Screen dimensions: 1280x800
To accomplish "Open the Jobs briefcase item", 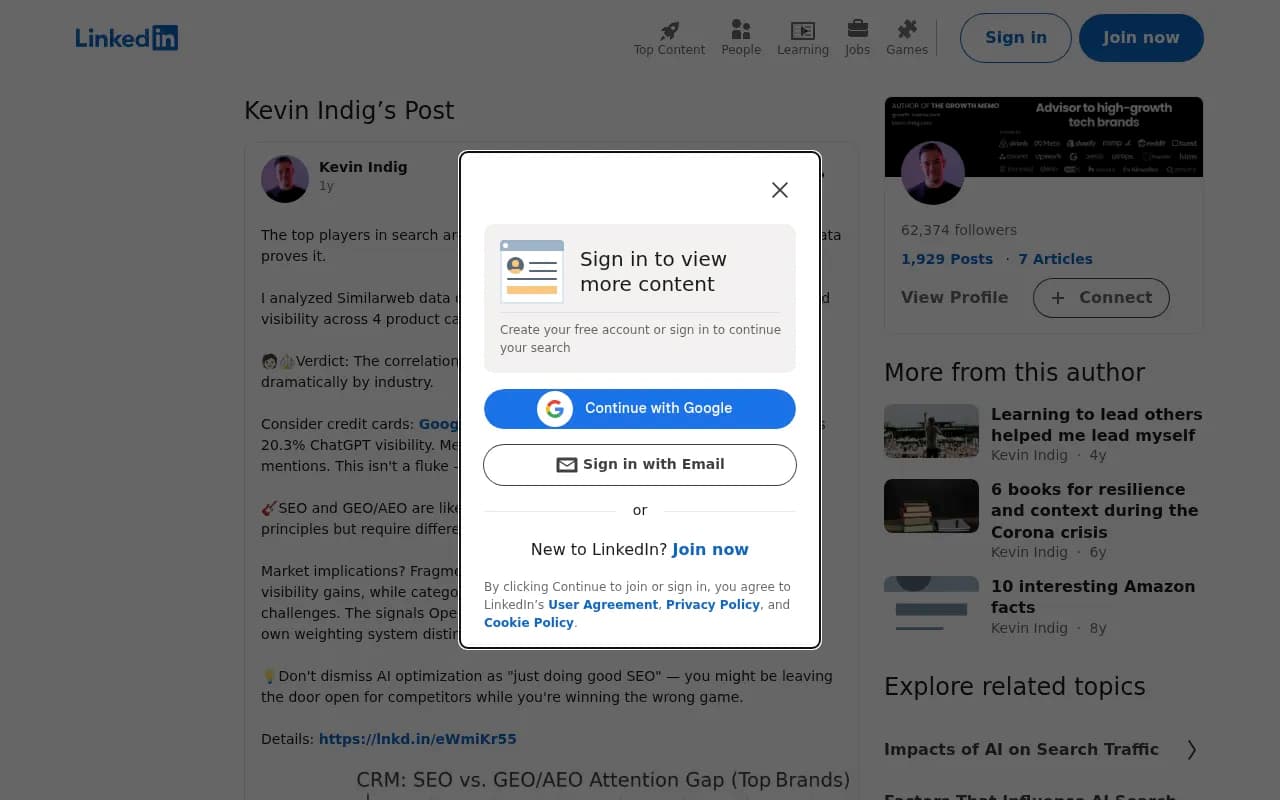I will point(857,38).
